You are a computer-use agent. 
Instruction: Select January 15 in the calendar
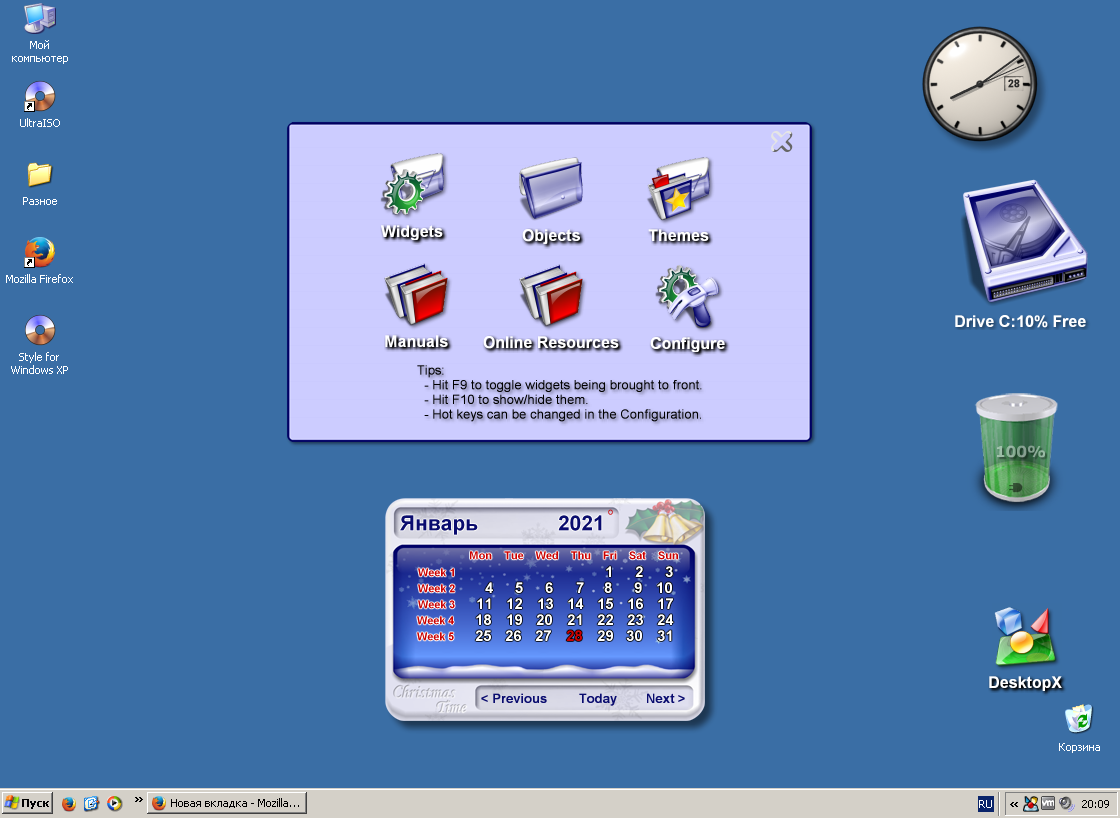(x=606, y=604)
